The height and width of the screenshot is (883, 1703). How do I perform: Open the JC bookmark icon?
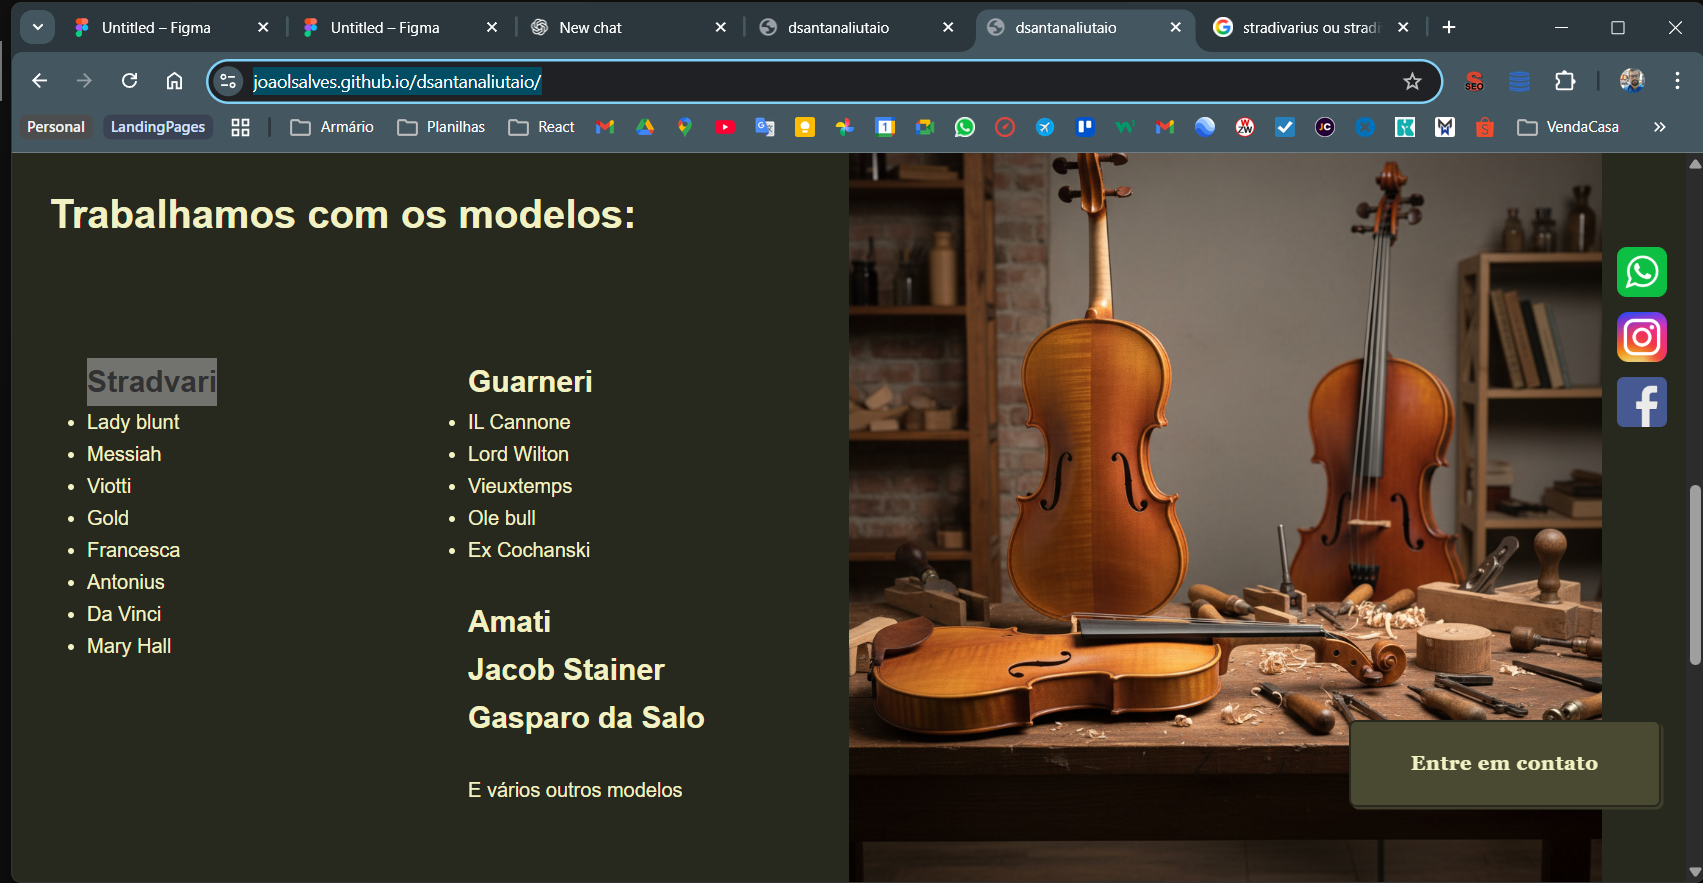pyautogui.click(x=1325, y=127)
